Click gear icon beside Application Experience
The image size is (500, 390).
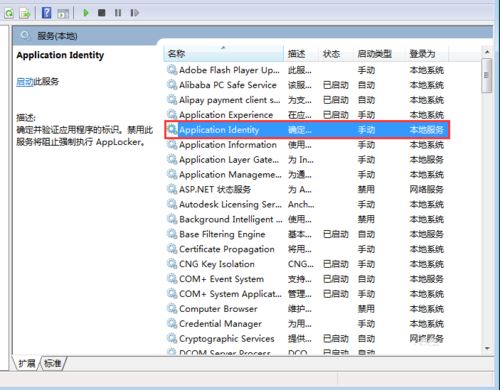pos(172,115)
